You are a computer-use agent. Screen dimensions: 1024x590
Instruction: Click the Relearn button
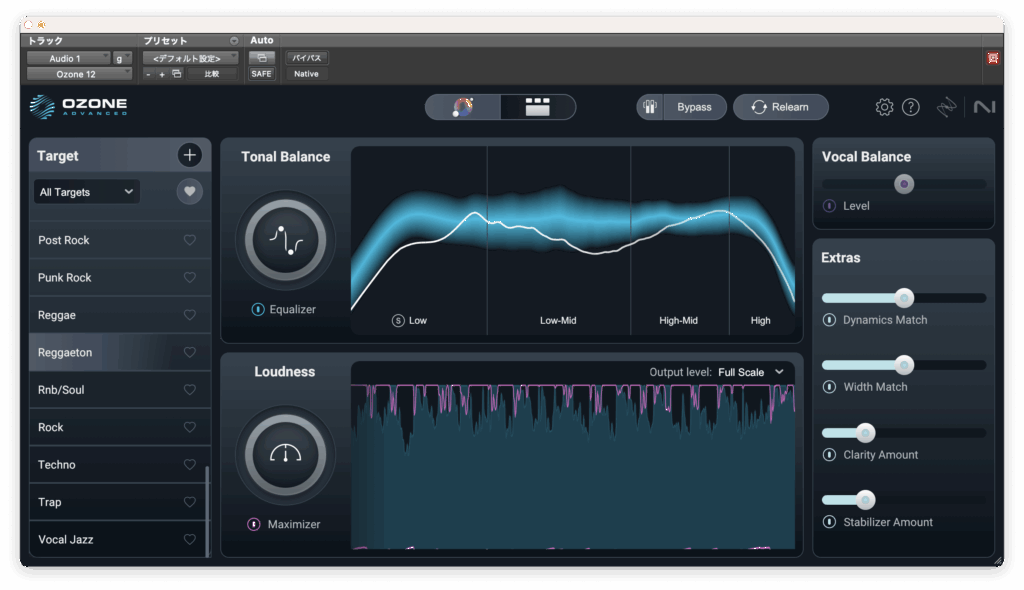(781, 107)
